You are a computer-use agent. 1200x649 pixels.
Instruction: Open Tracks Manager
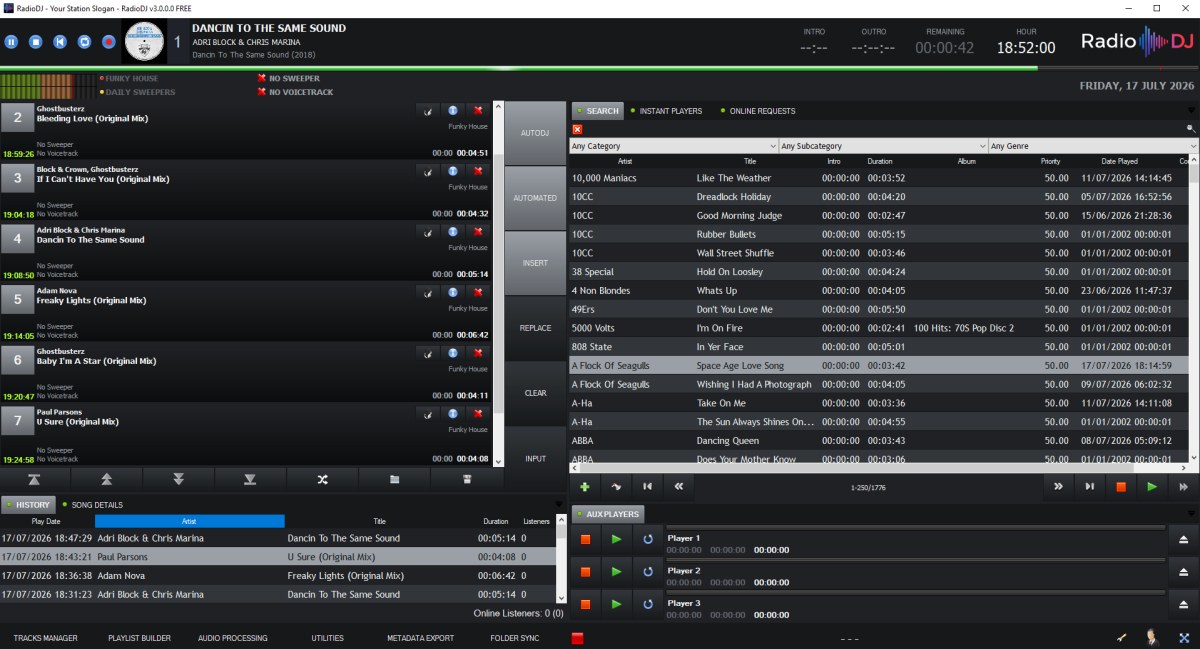coord(45,638)
